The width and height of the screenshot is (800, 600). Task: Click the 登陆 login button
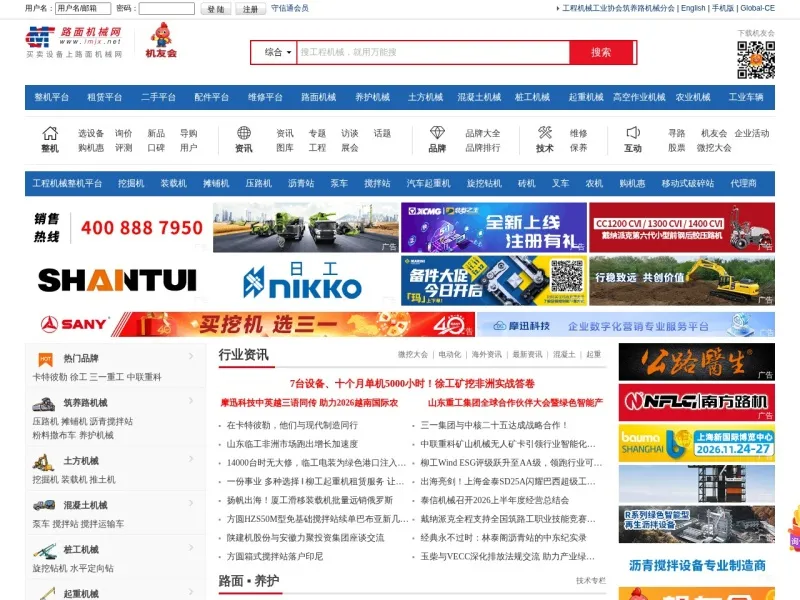click(216, 9)
